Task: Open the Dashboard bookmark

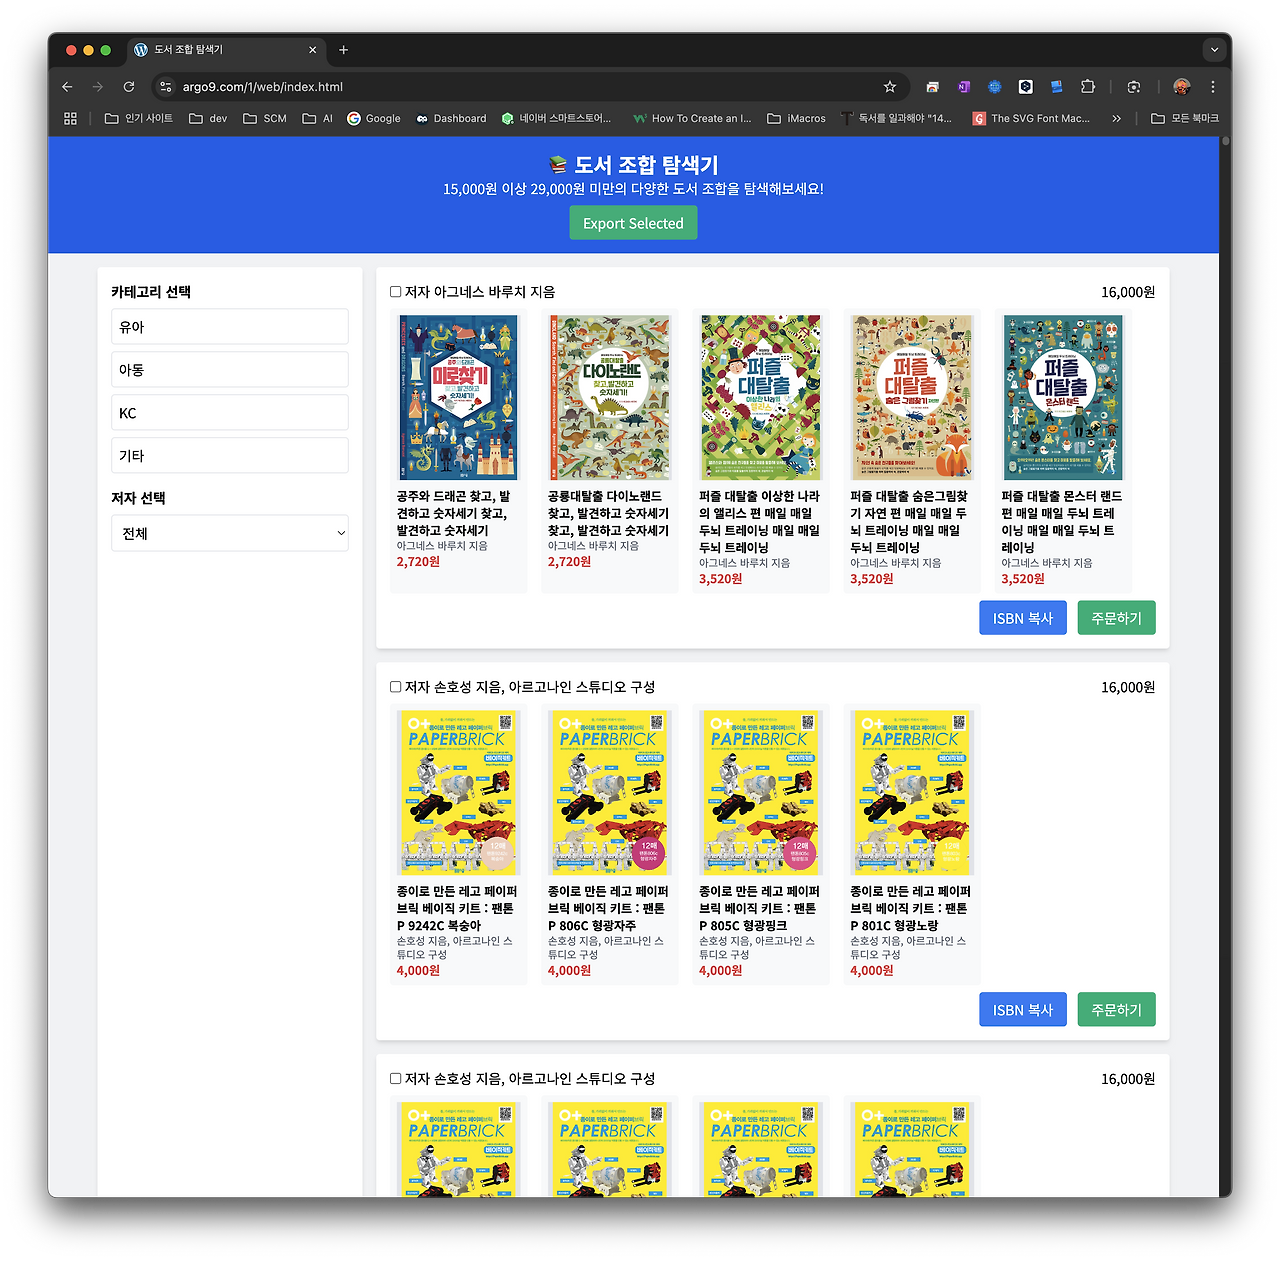Action: point(451,118)
